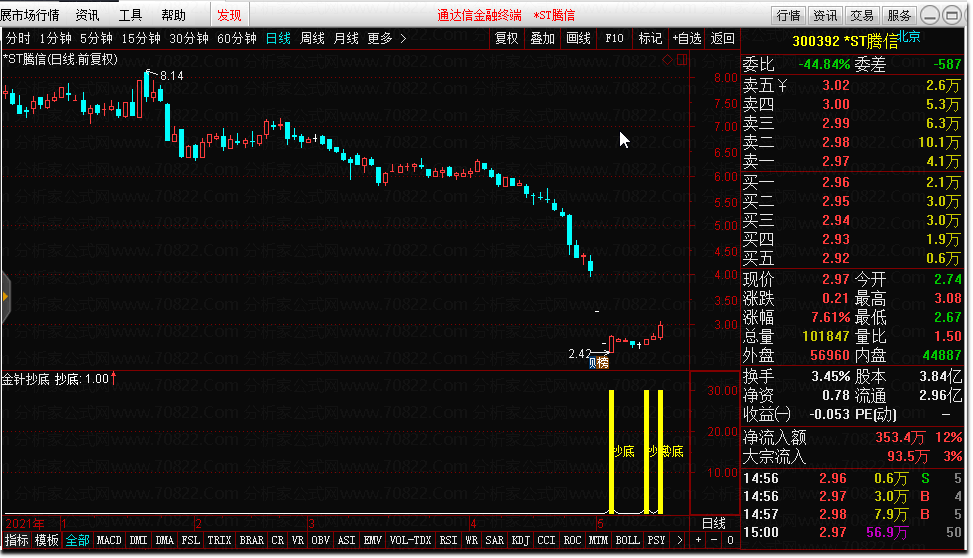Select the 60分钟 period
973x558 pixels.
(236, 38)
